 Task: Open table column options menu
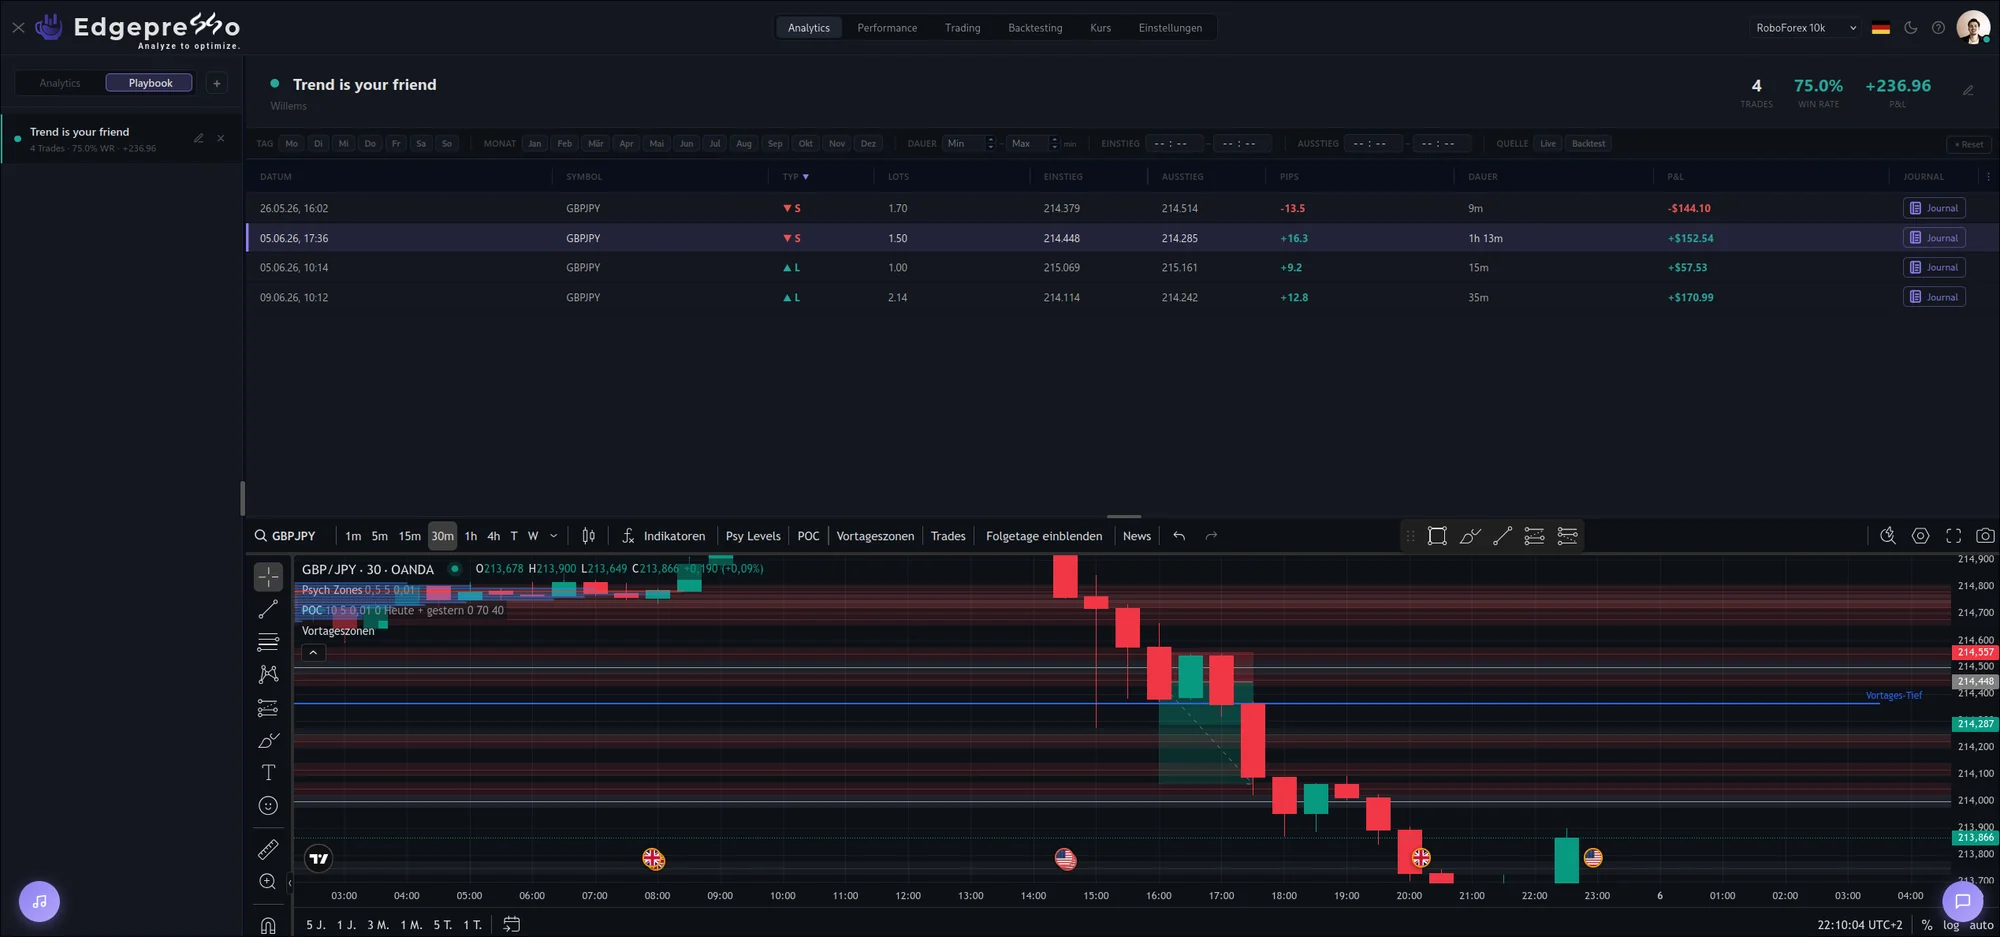1988,177
